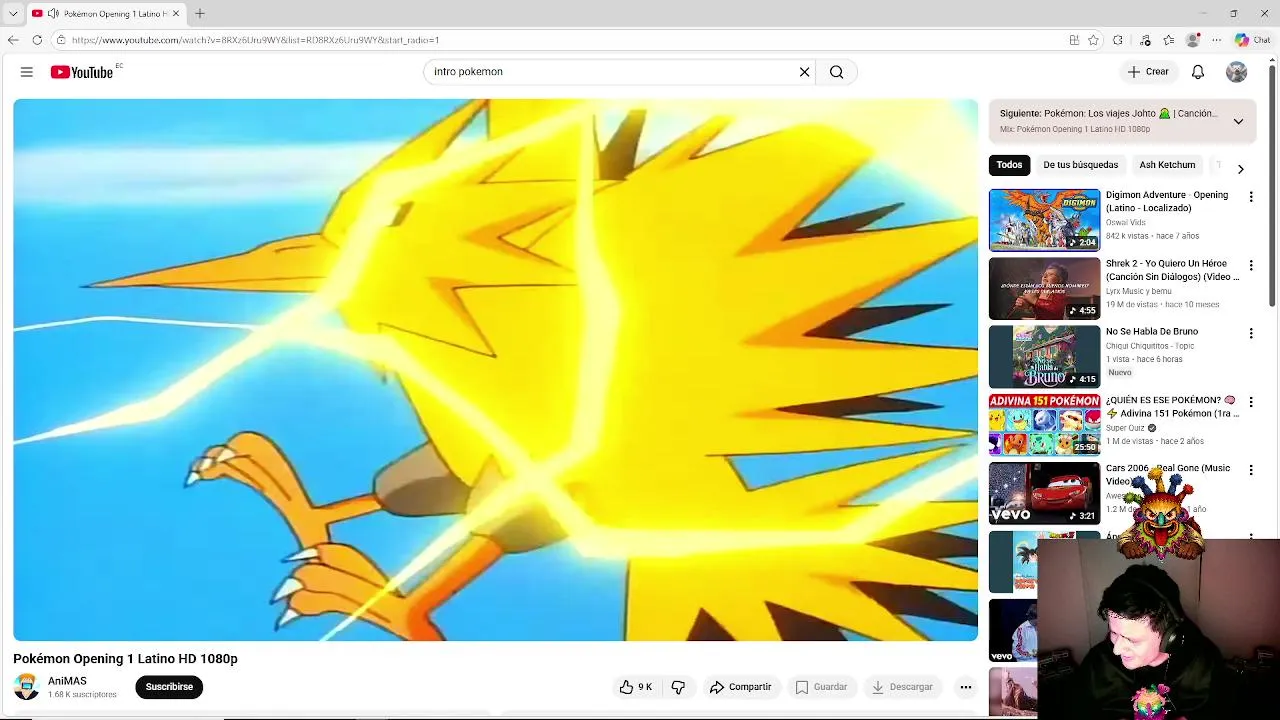
Task: Expand the playlist mix panel chevron
Action: pos(1238,121)
